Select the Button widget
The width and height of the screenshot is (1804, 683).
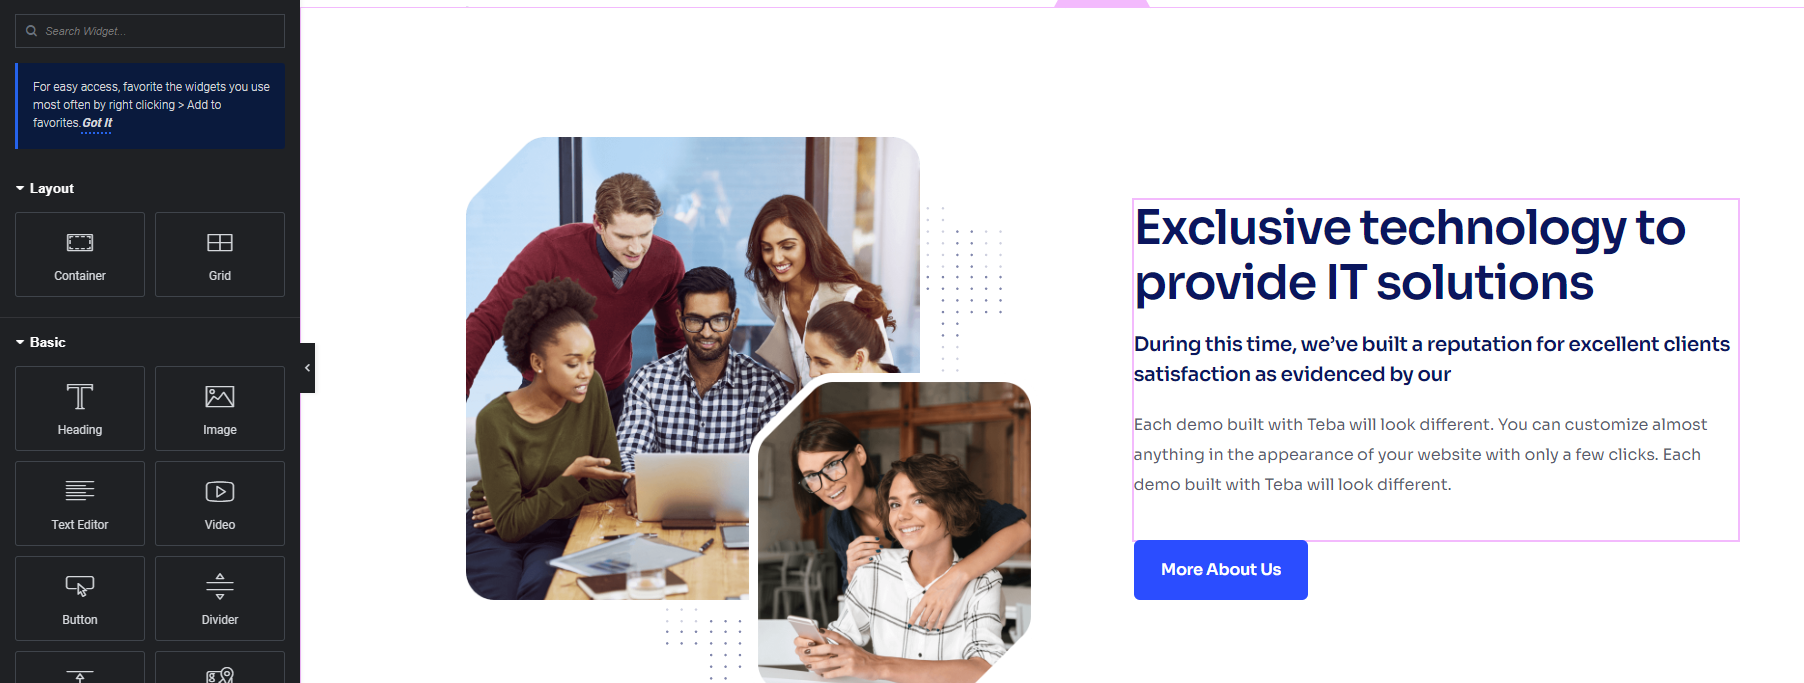pos(80,598)
